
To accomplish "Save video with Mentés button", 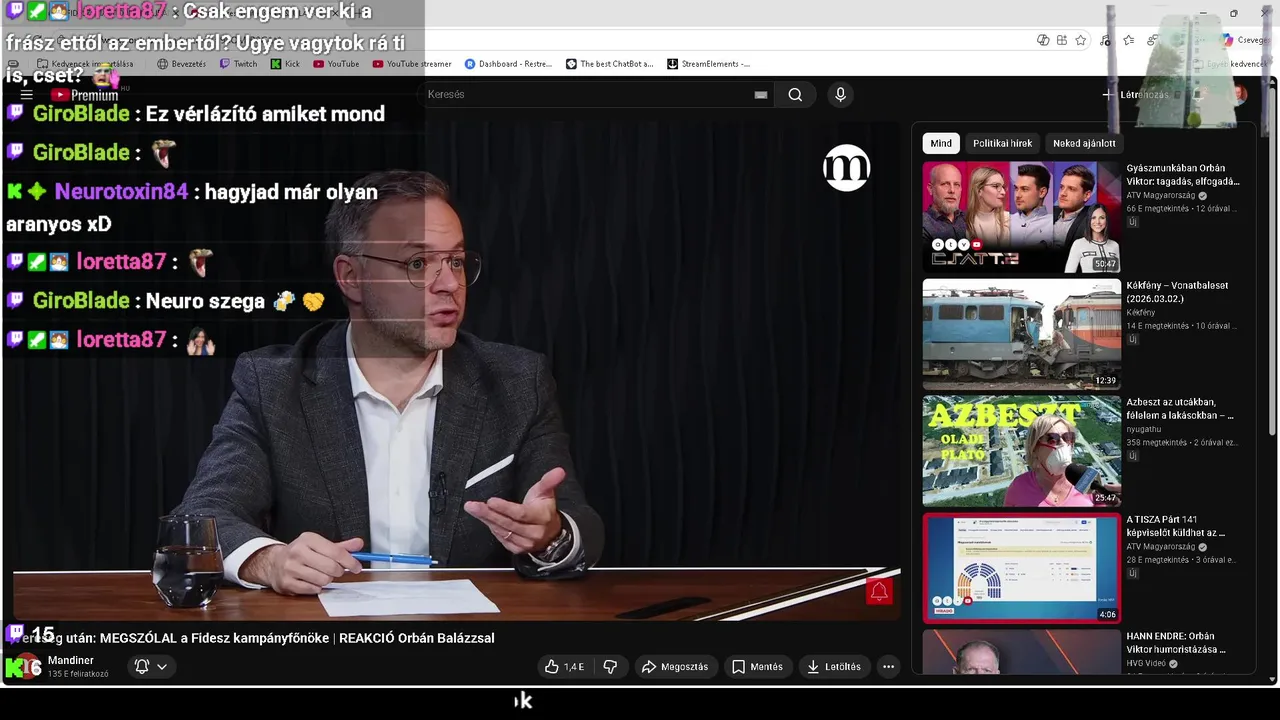I will [x=757, y=667].
